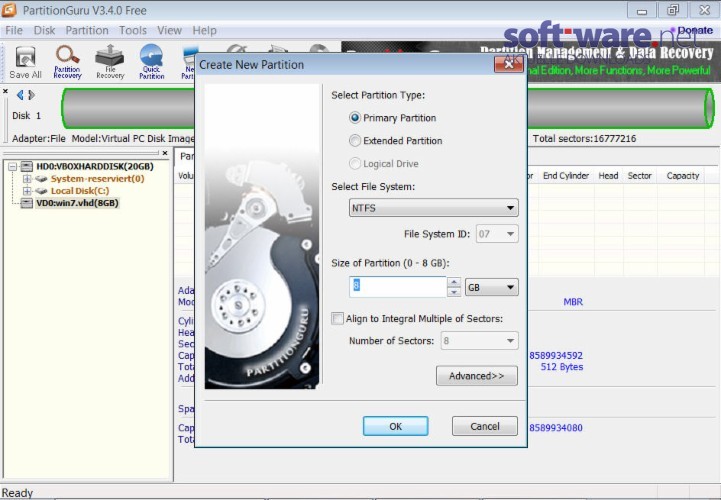Select Logical Drive radio button
This screenshot has height=500, width=721.
point(355,164)
